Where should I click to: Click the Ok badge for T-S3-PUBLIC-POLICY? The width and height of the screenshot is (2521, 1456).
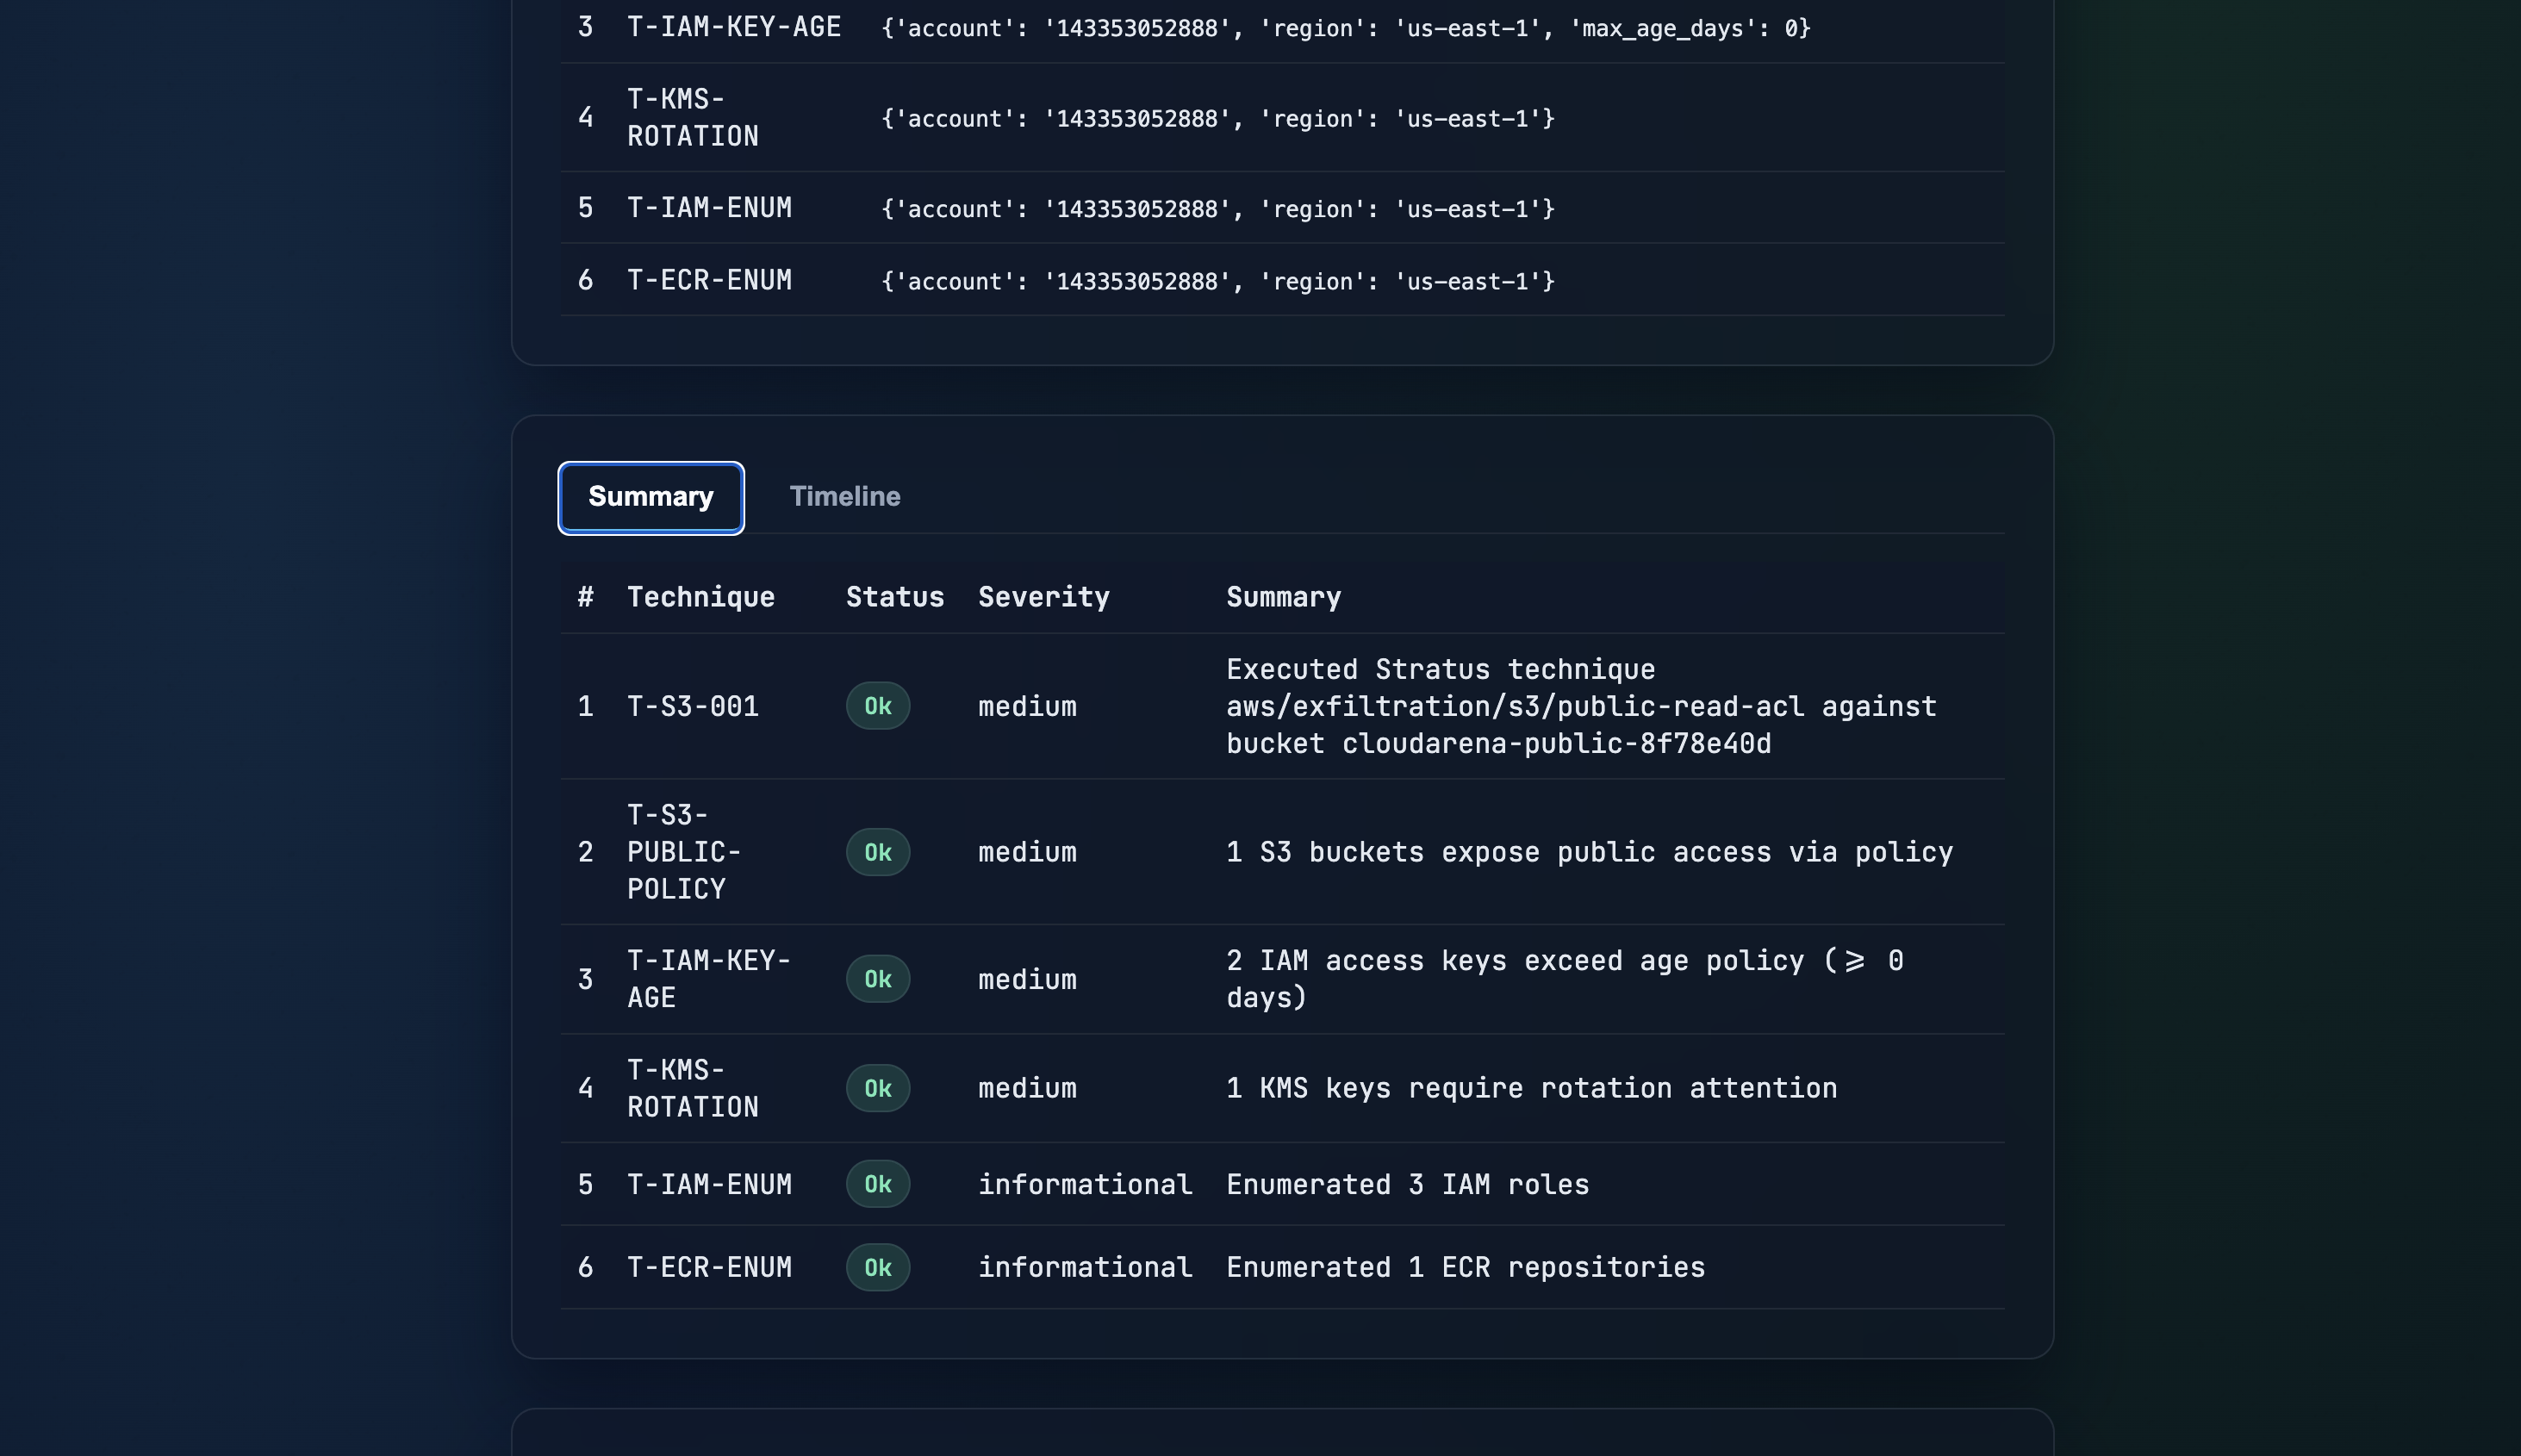point(877,852)
